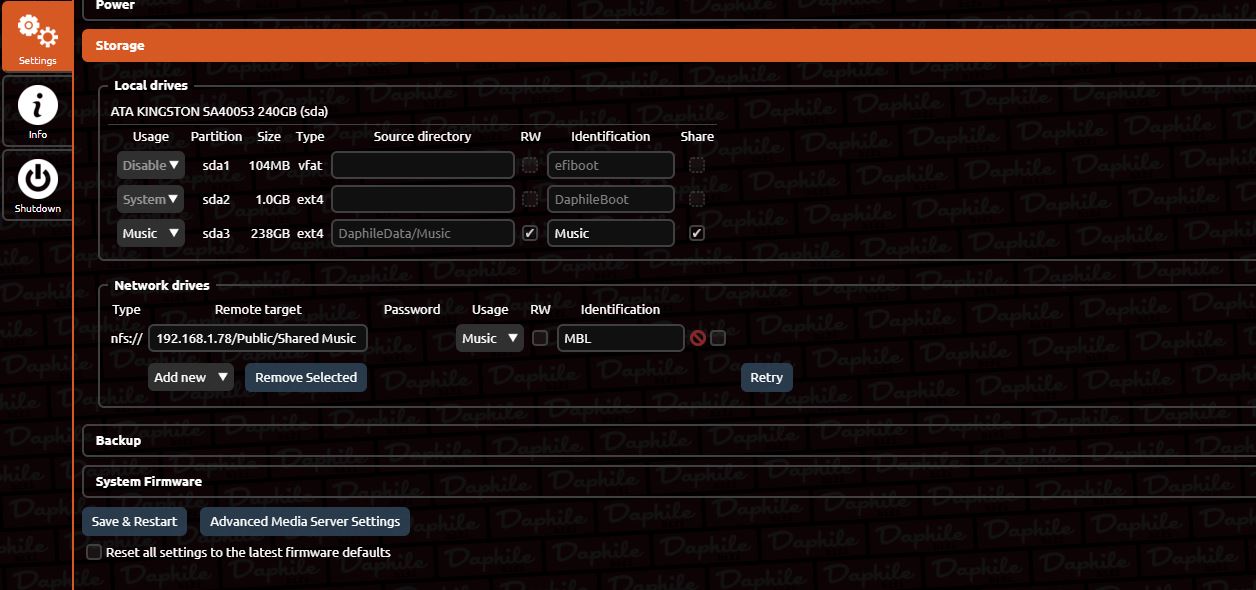Open the Add new network drive dropdown
This screenshot has width=1256, height=590.
coord(191,377)
